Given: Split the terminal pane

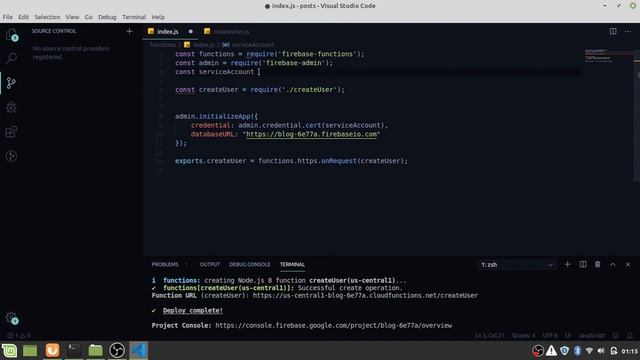Looking at the screenshot, I should pos(583,264).
